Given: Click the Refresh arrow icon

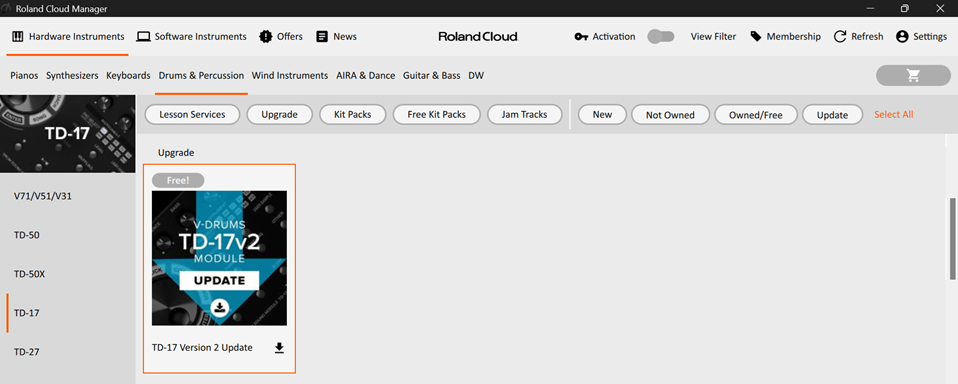Looking at the screenshot, I should (x=840, y=37).
